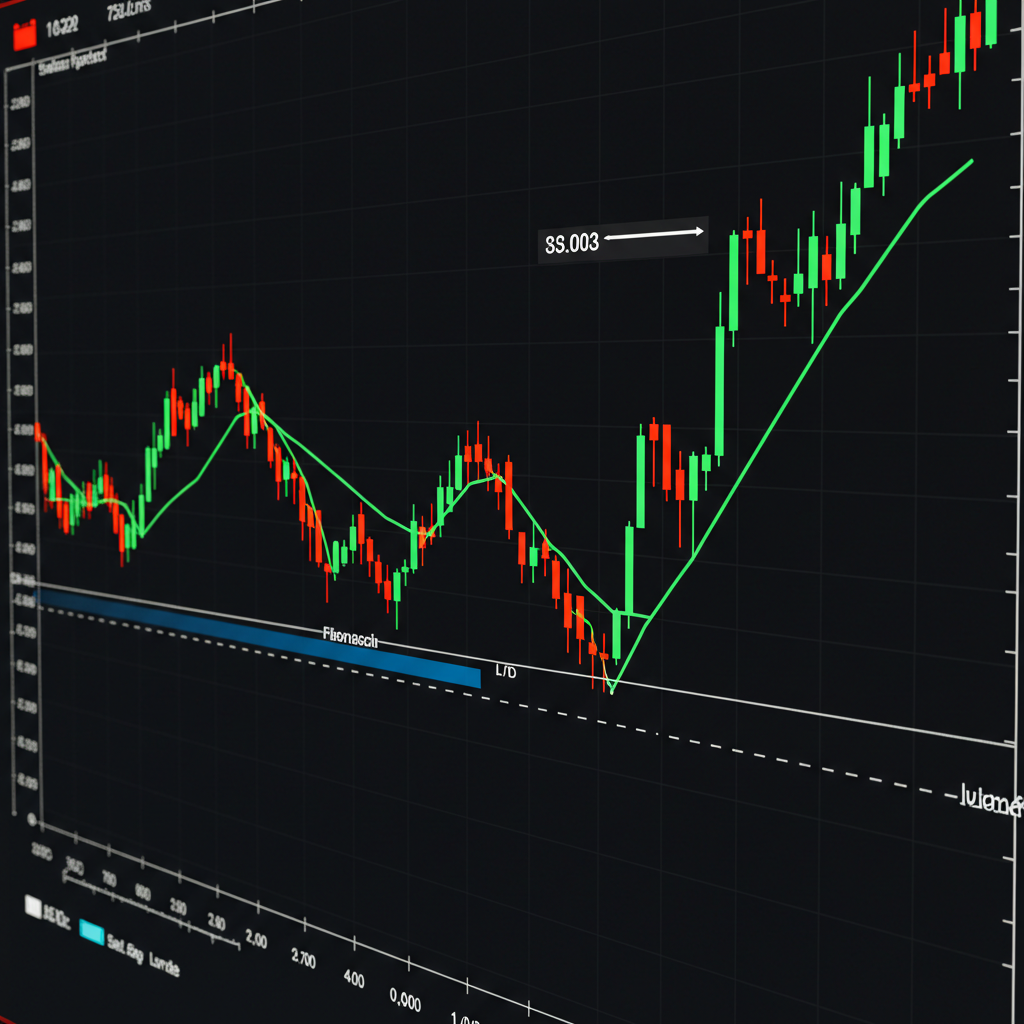Image resolution: width=1024 pixels, height=1024 pixels.
Task: Click the 2.700 x-axis label
Action: (x=304, y=958)
